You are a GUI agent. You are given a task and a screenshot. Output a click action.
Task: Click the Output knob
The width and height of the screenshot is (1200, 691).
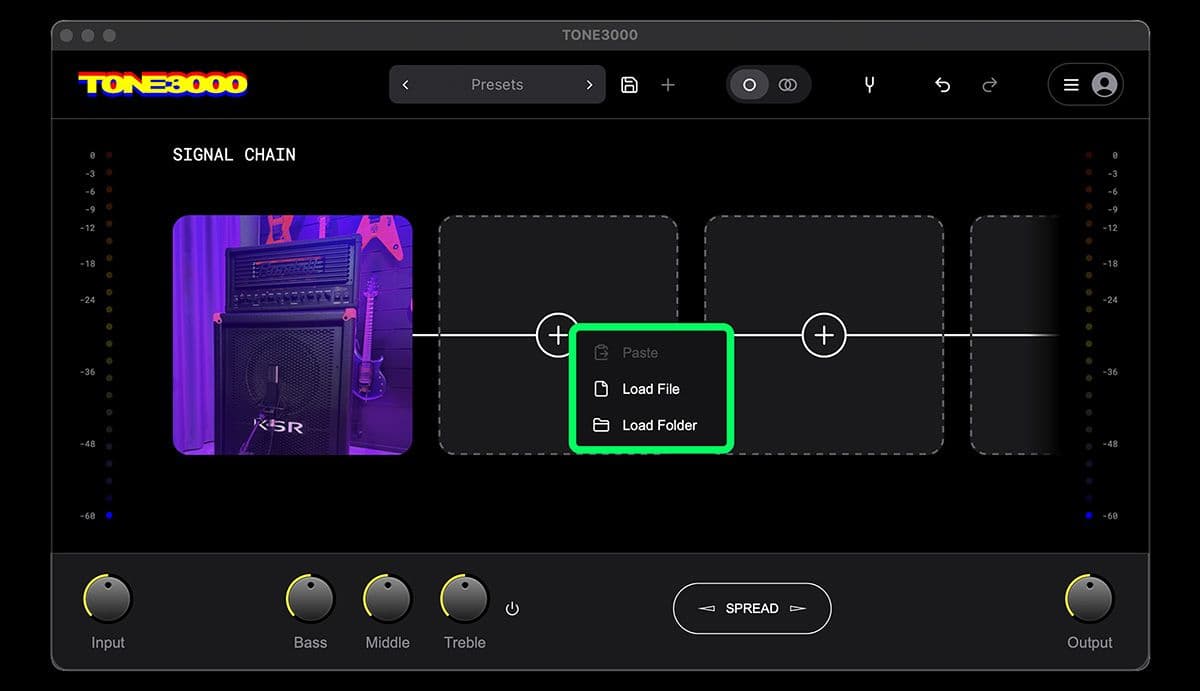1090,599
